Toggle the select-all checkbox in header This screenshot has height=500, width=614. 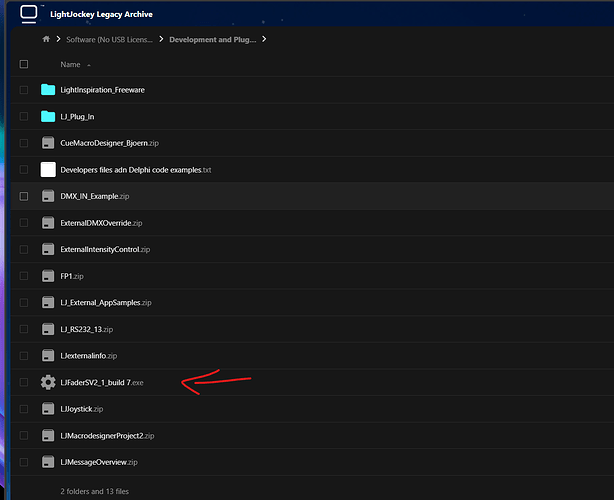coord(24,64)
